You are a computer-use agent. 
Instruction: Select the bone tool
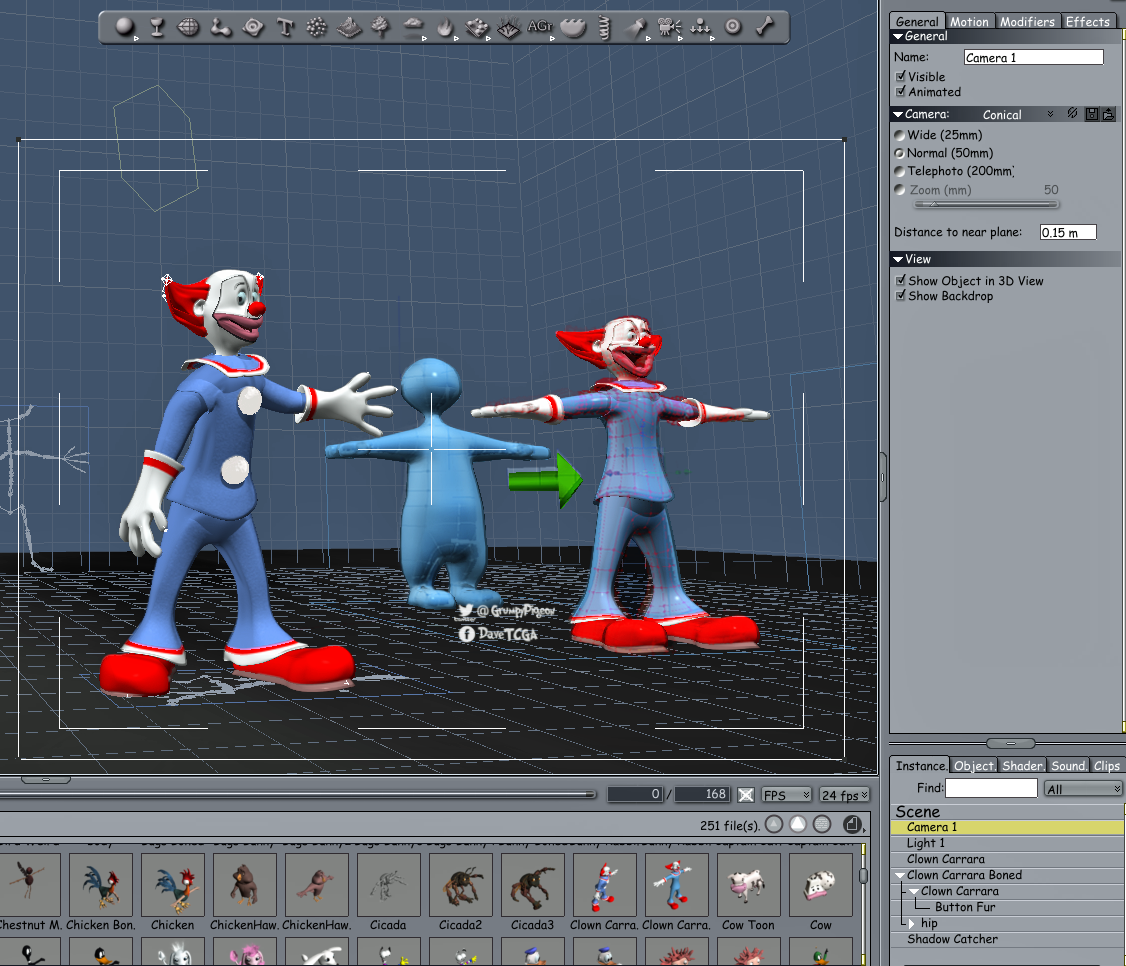pyautogui.click(x=765, y=27)
